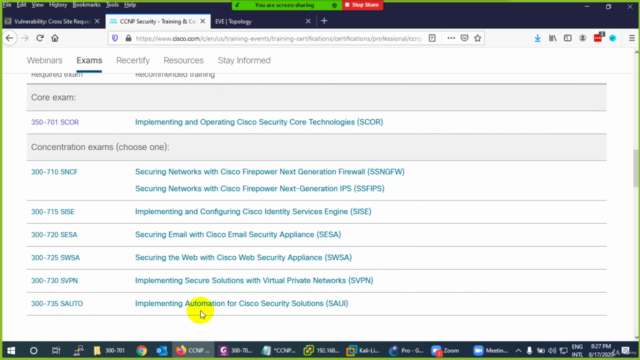Open the Bookmarks menu
The height and width of the screenshot is (360, 640).
tap(86, 5)
